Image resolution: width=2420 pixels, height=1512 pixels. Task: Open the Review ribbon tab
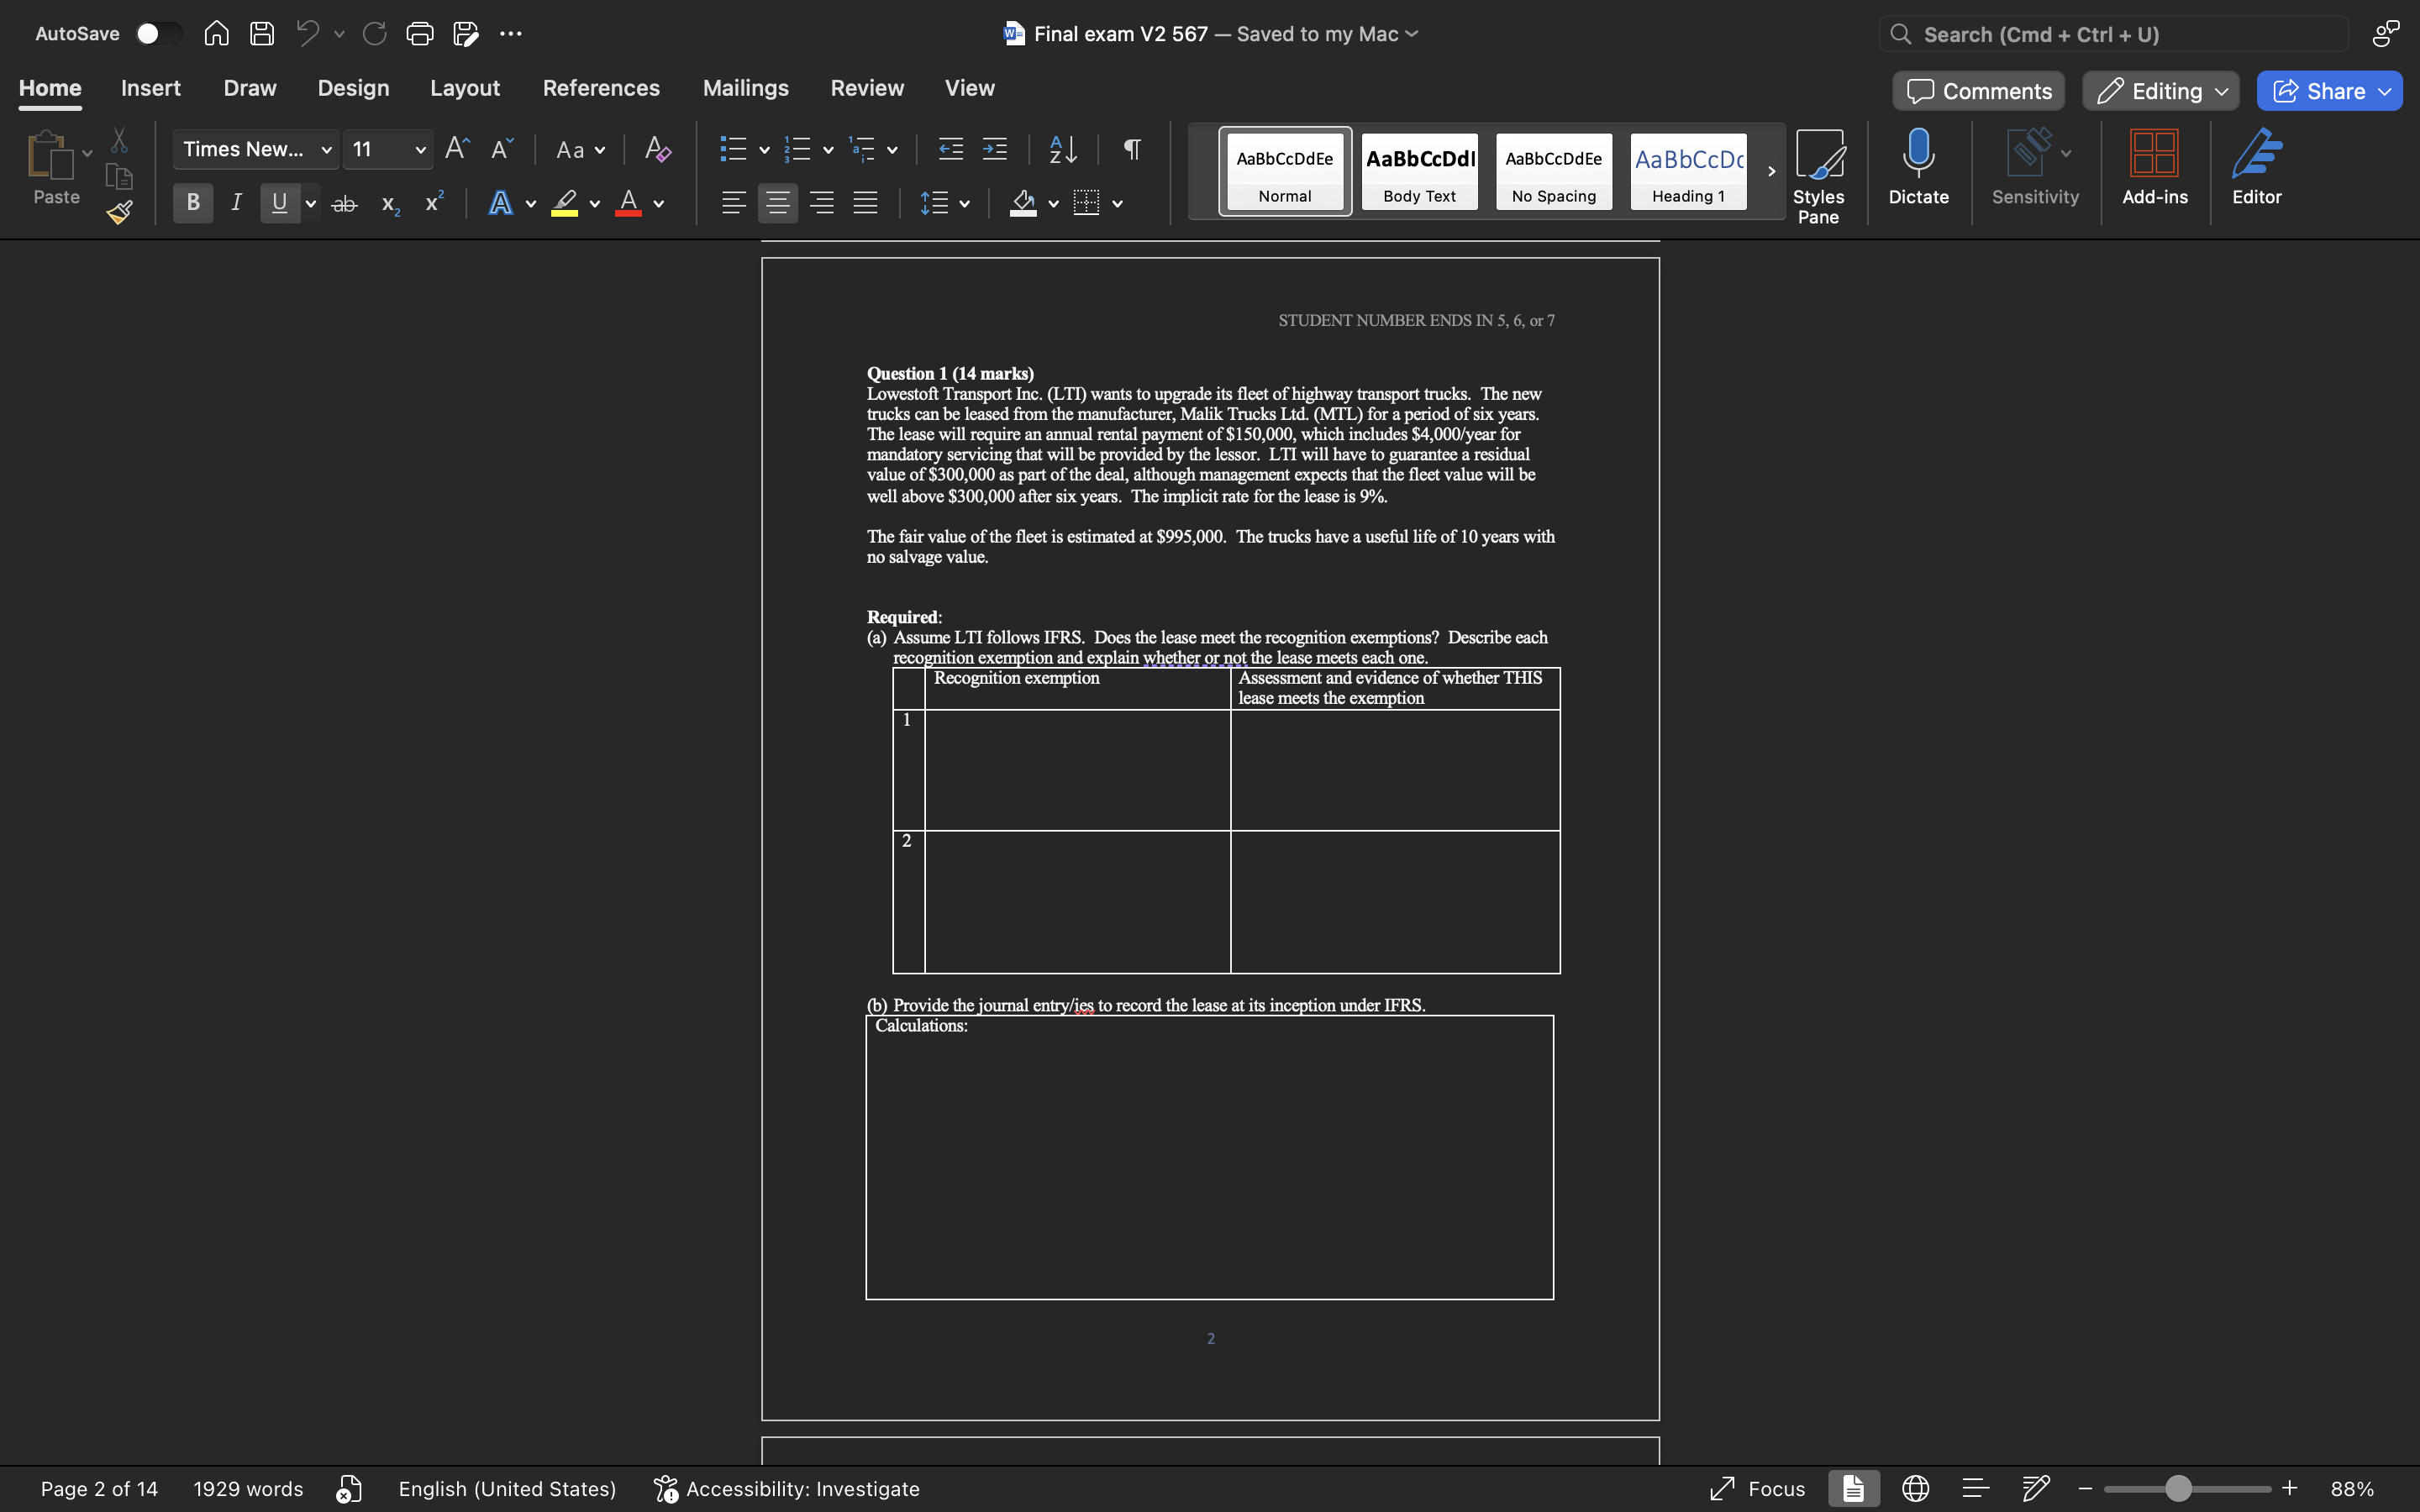865,88
